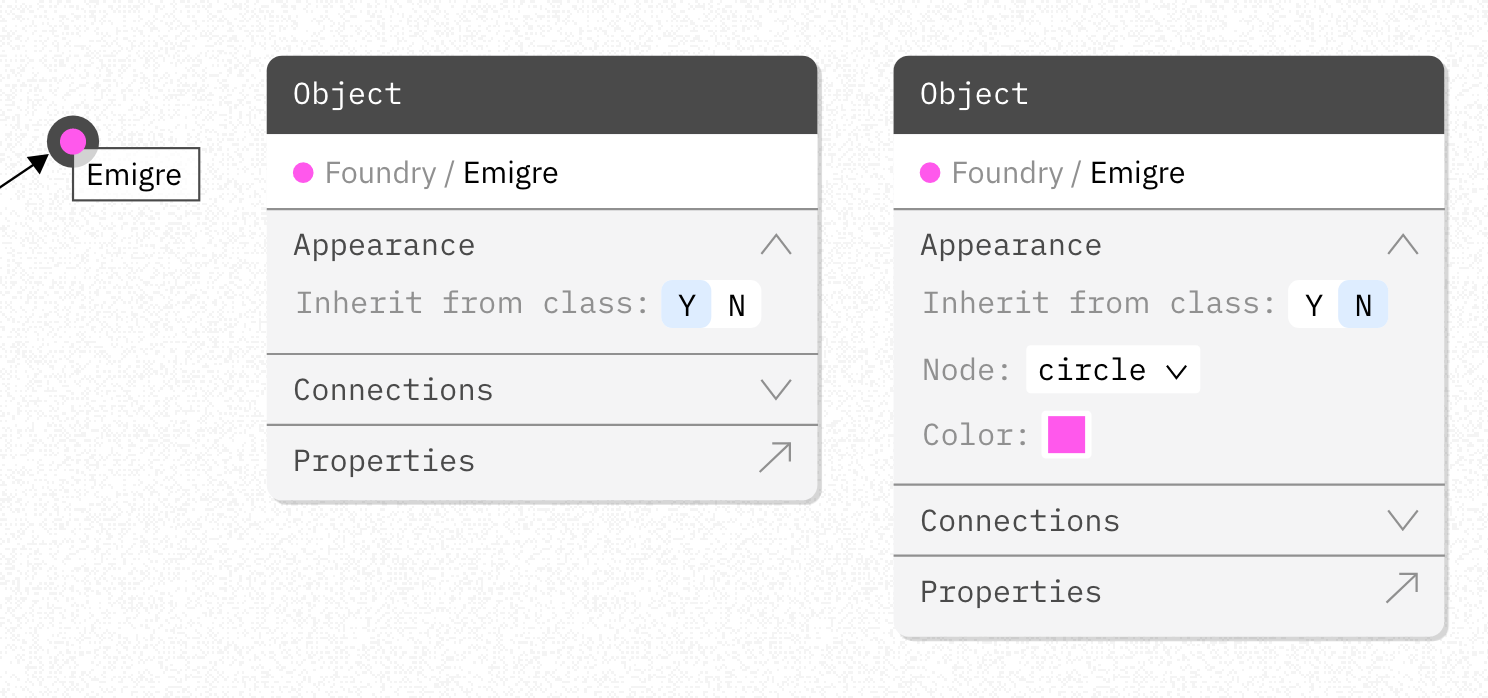The width and height of the screenshot is (1488, 698).
Task: Select Y for inherit from class in right panel
Action: point(1314,304)
